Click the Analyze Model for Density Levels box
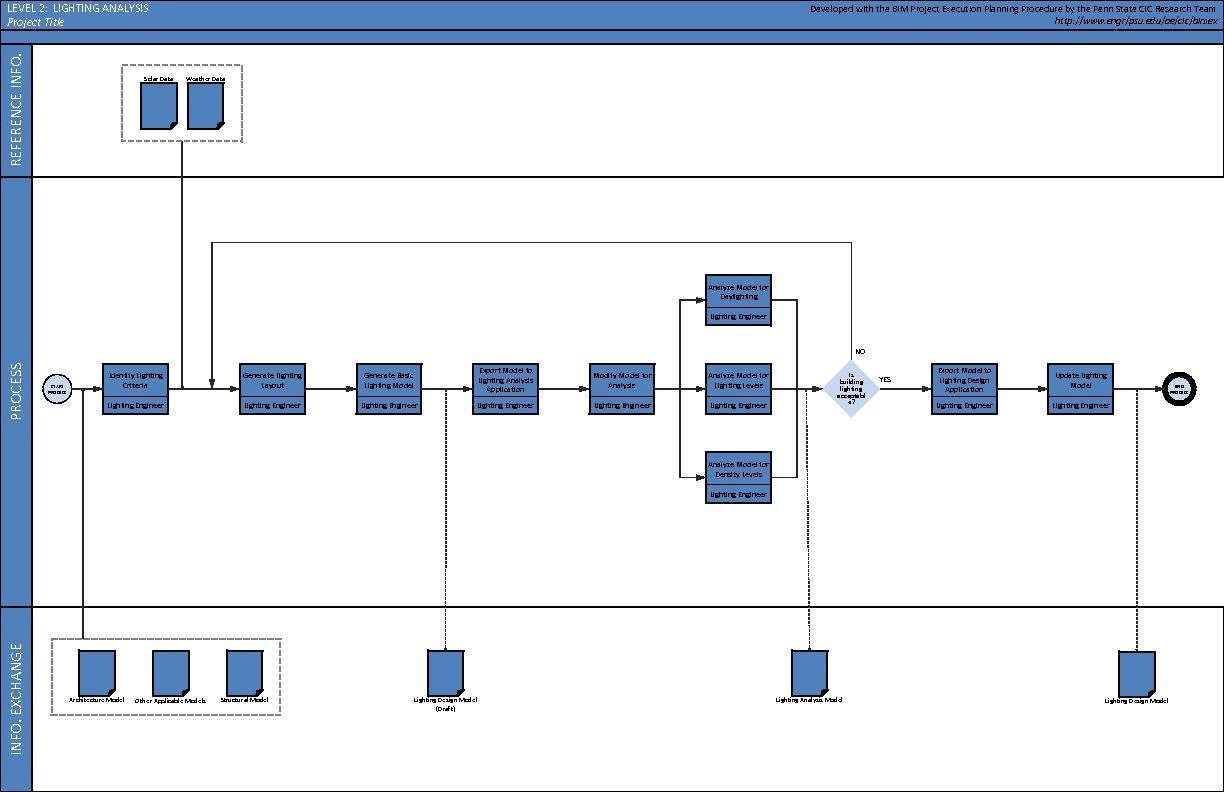The height and width of the screenshot is (792, 1224). click(738, 477)
